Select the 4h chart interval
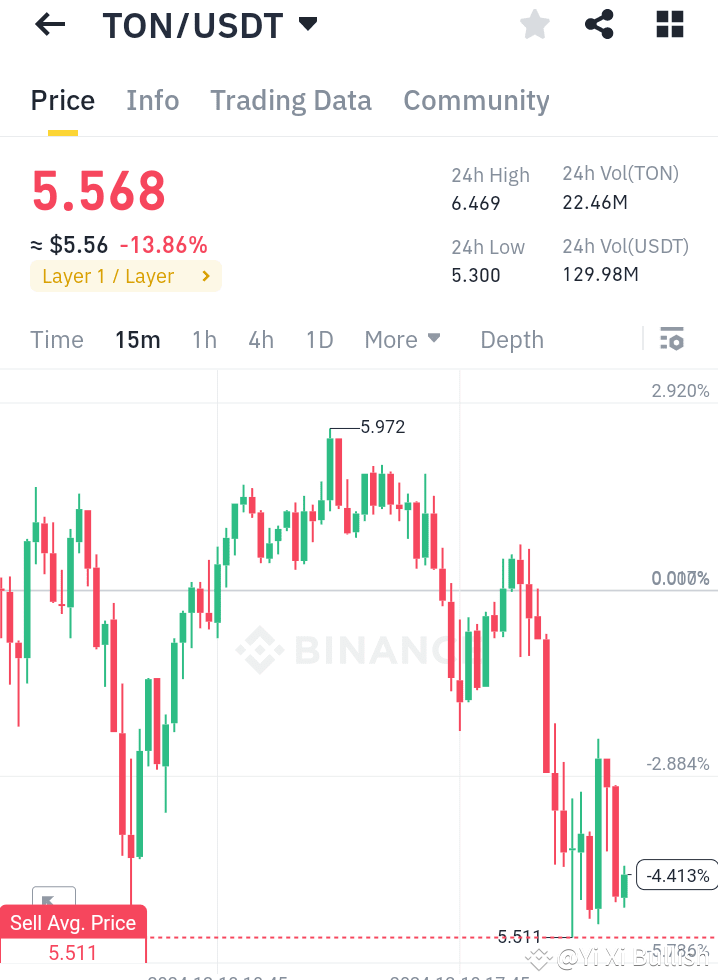 click(x=260, y=339)
